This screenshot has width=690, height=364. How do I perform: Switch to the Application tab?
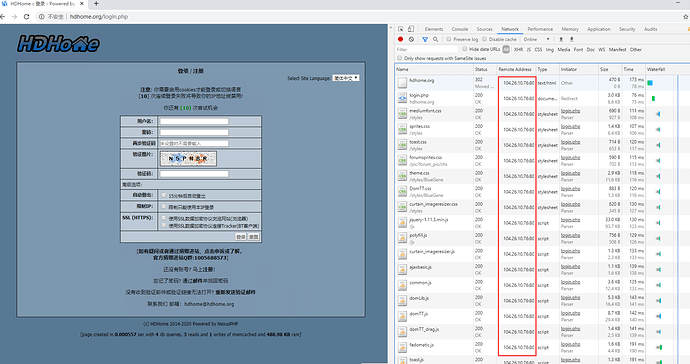pyautogui.click(x=598, y=29)
